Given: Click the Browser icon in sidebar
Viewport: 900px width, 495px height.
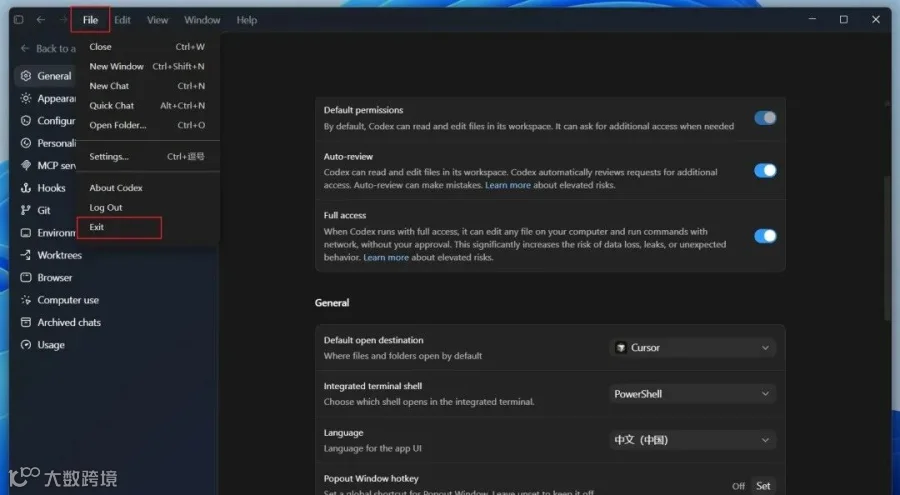Looking at the screenshot, I should [x=26, y=277].
